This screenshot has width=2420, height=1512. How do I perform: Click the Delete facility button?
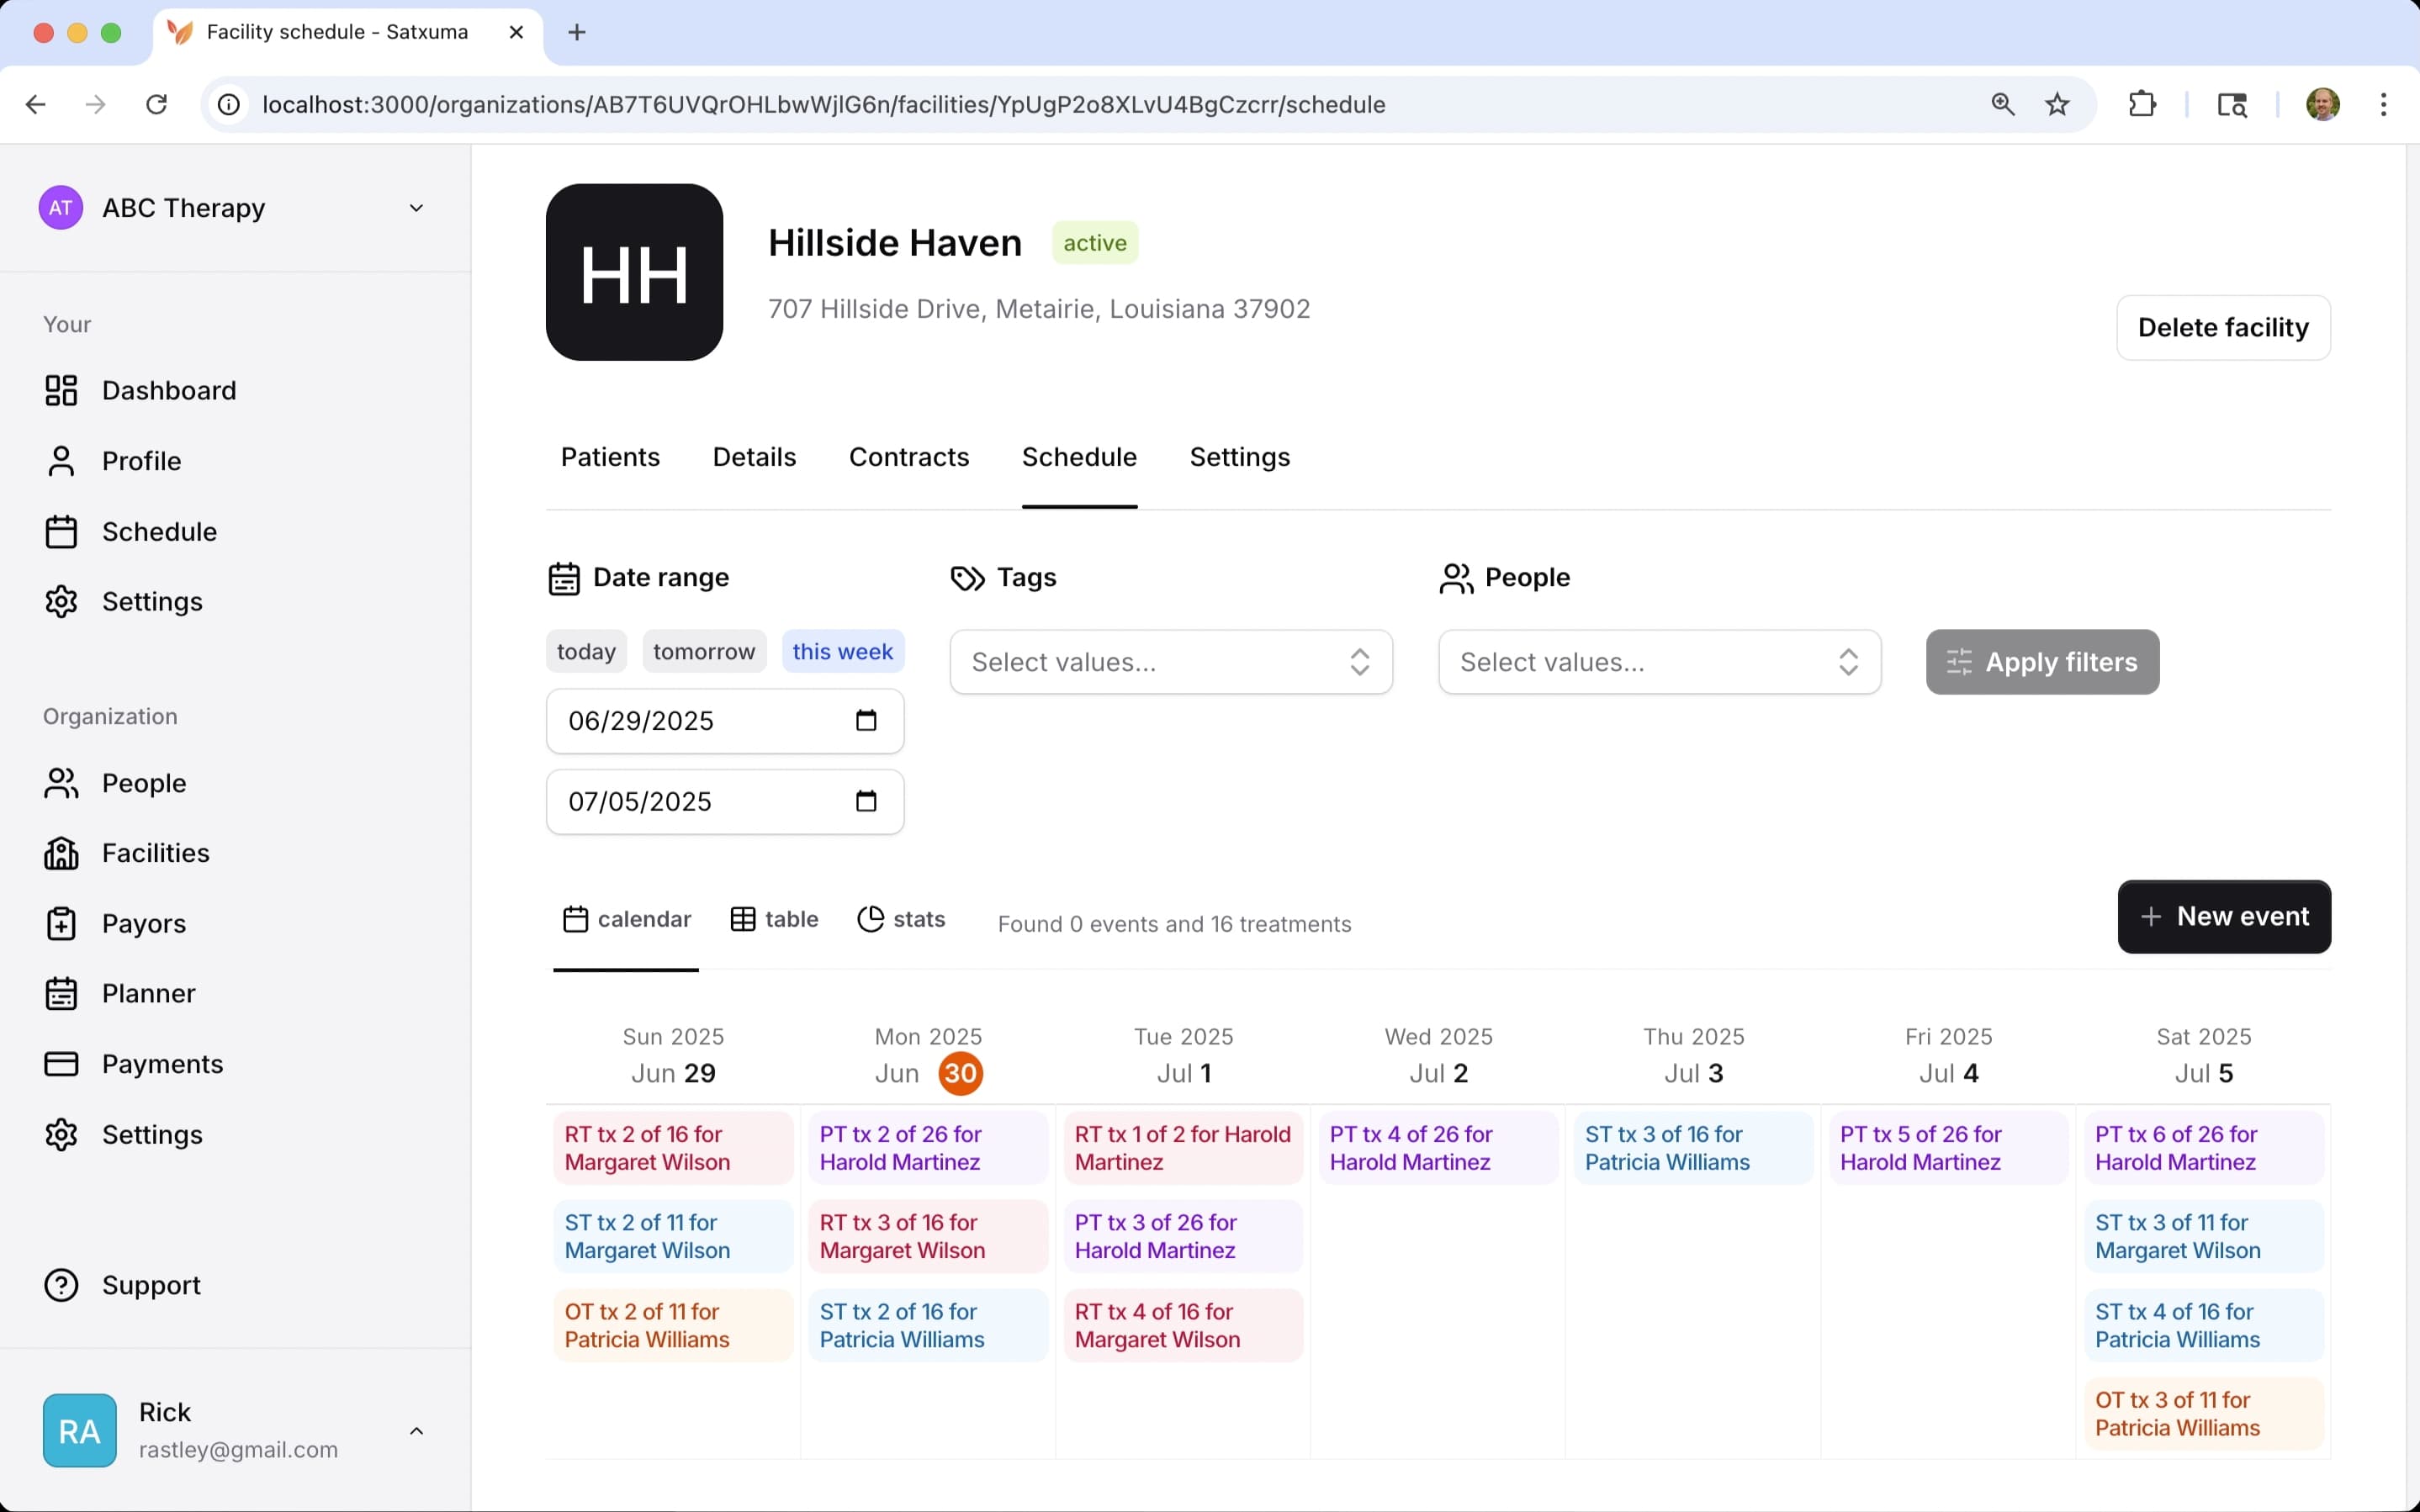click(2222, 327)
